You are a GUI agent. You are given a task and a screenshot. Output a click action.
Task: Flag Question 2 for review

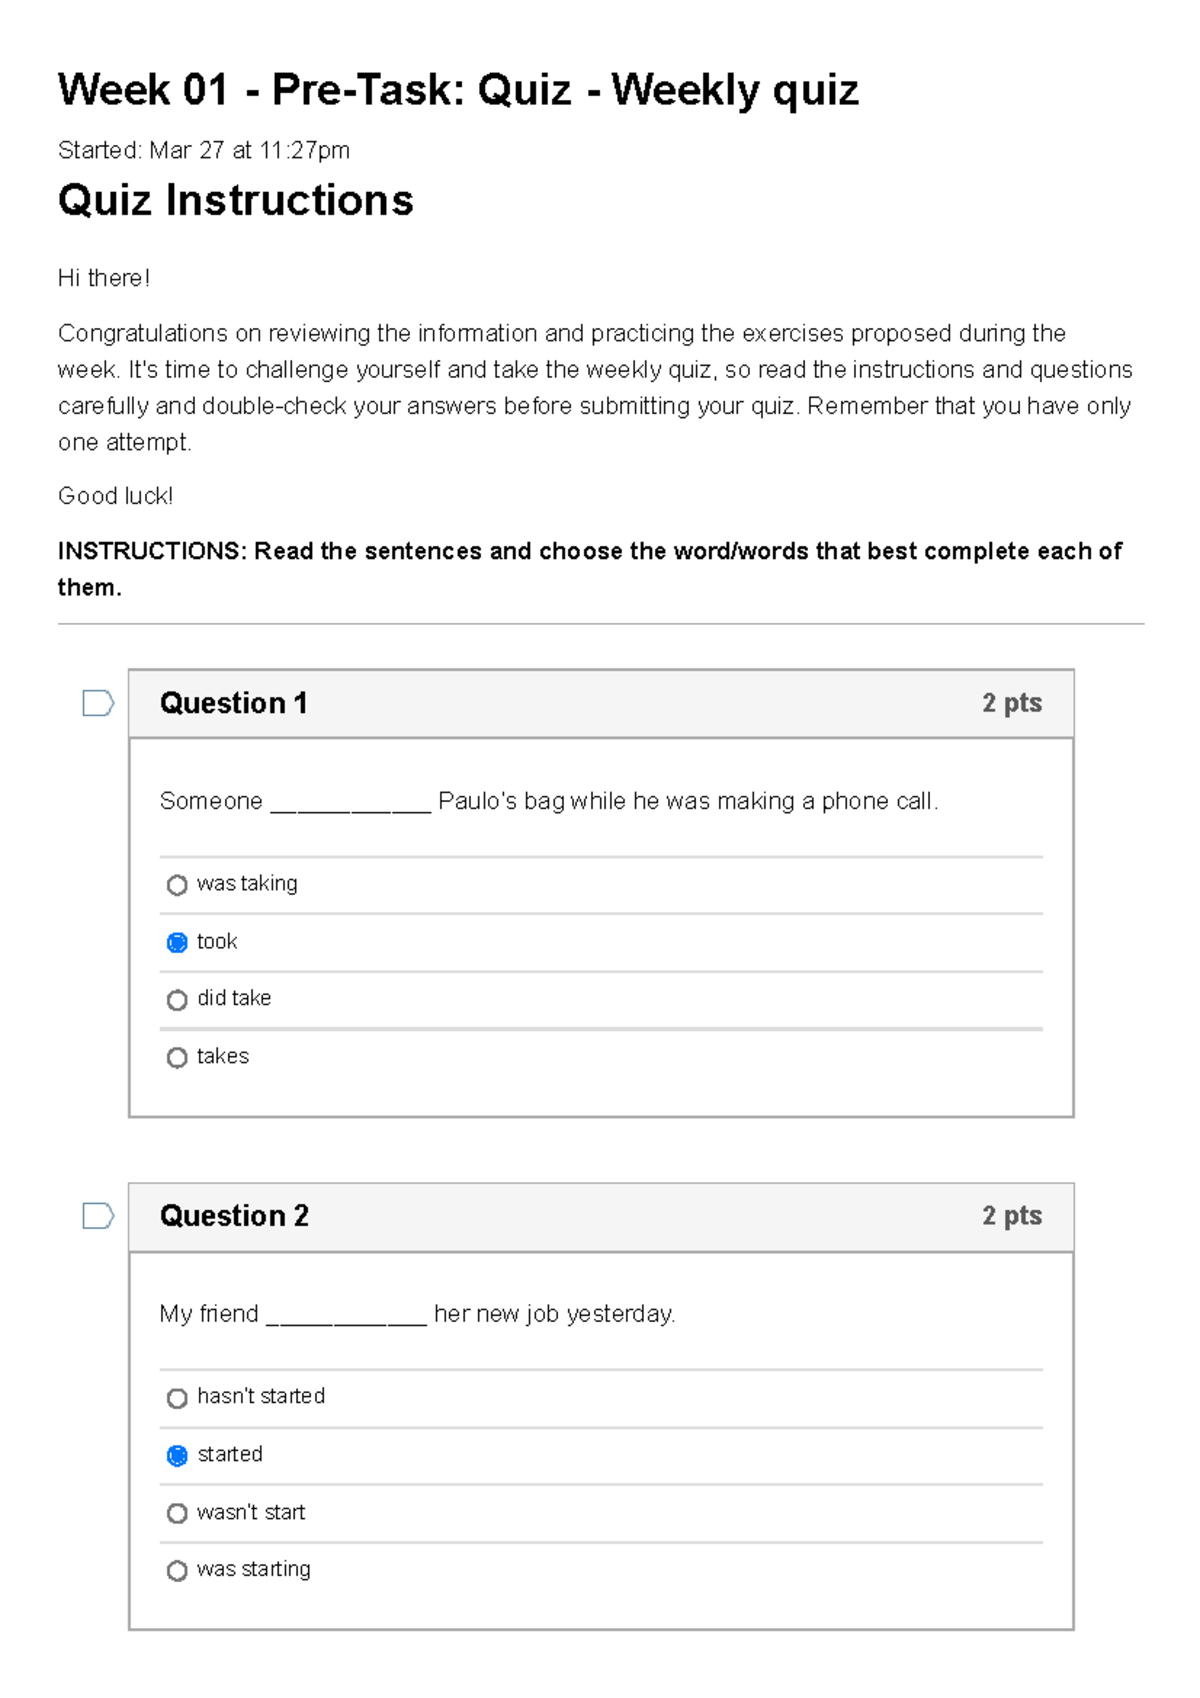pyautogui.click(x=97, y=1217)
